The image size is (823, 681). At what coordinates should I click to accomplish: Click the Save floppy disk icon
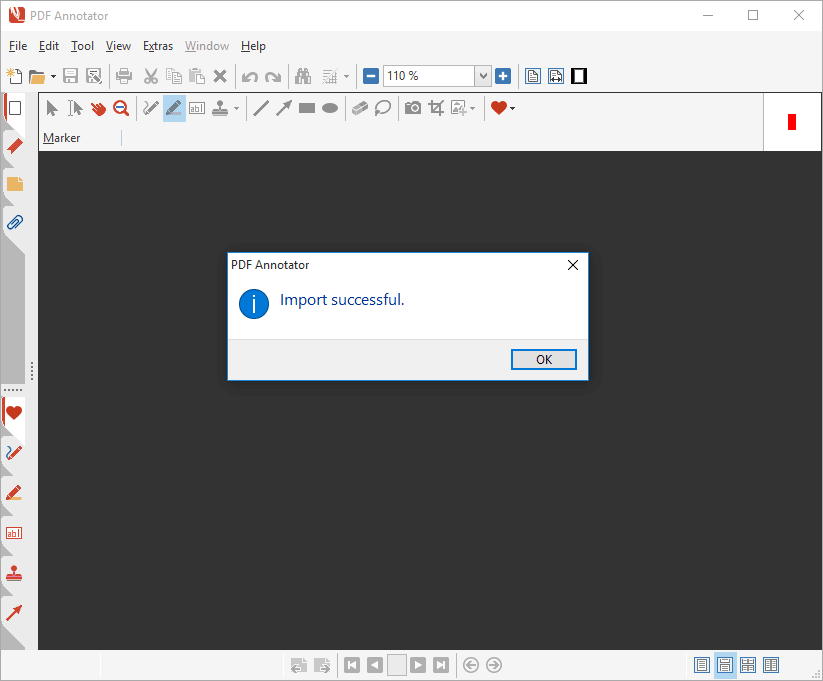pos(70,76)
